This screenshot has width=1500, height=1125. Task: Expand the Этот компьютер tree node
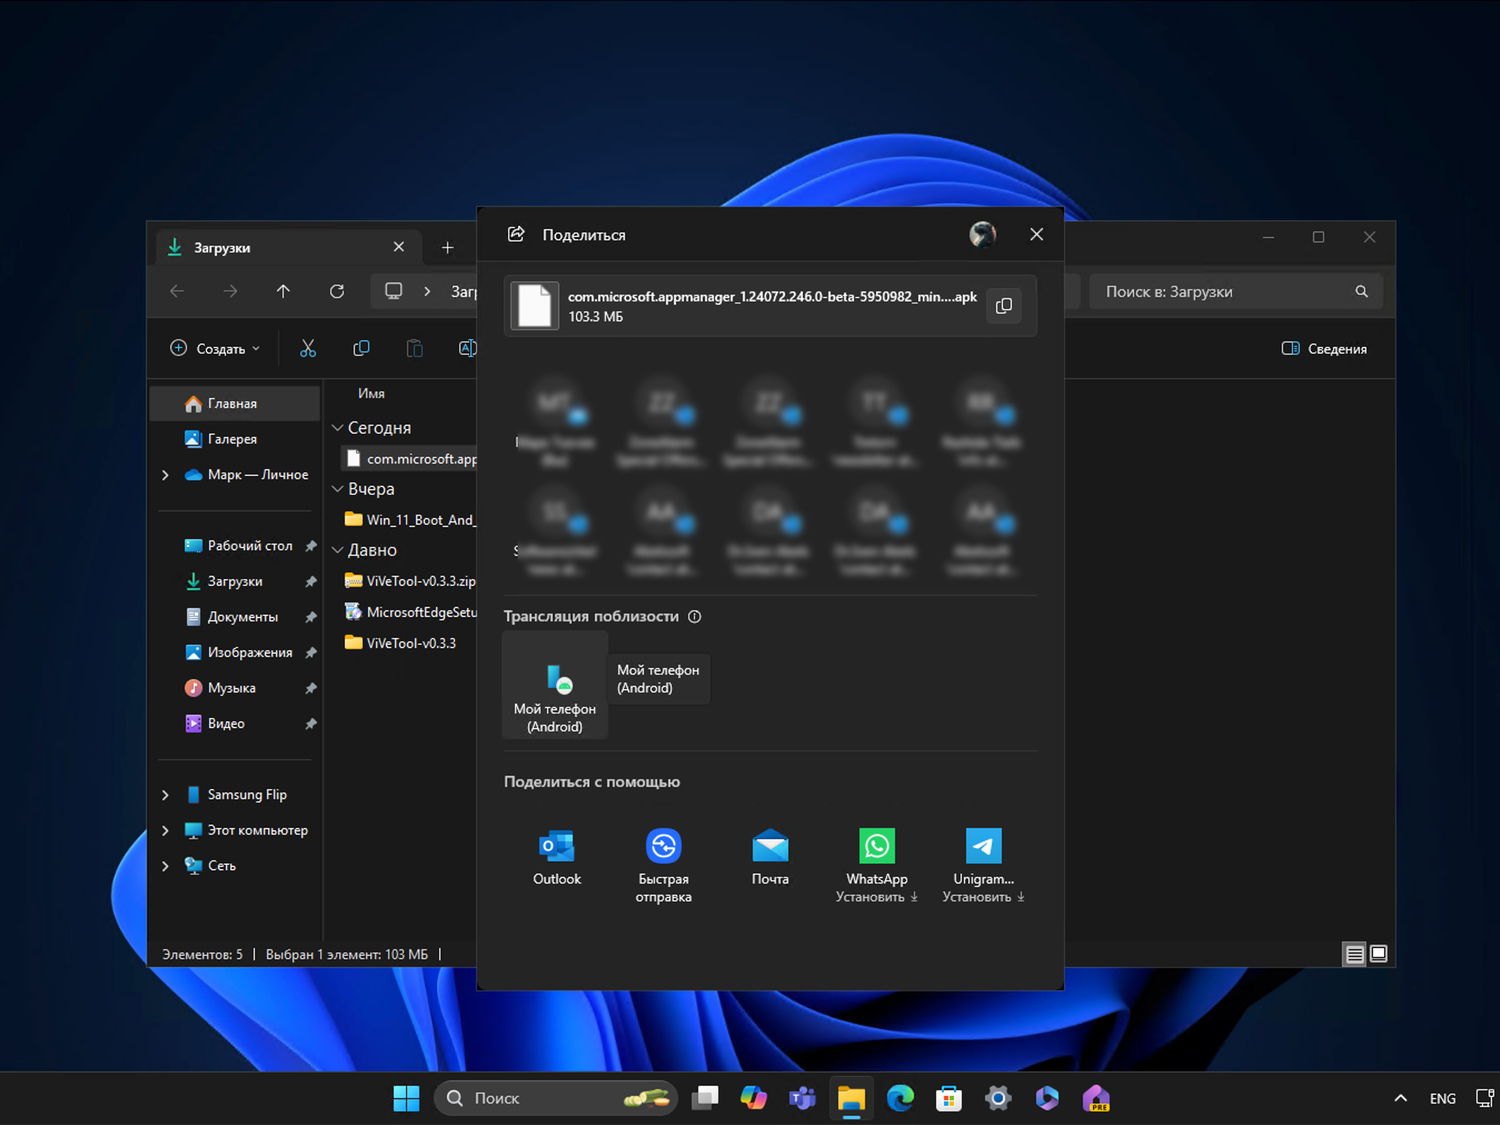tap(166, 831)
